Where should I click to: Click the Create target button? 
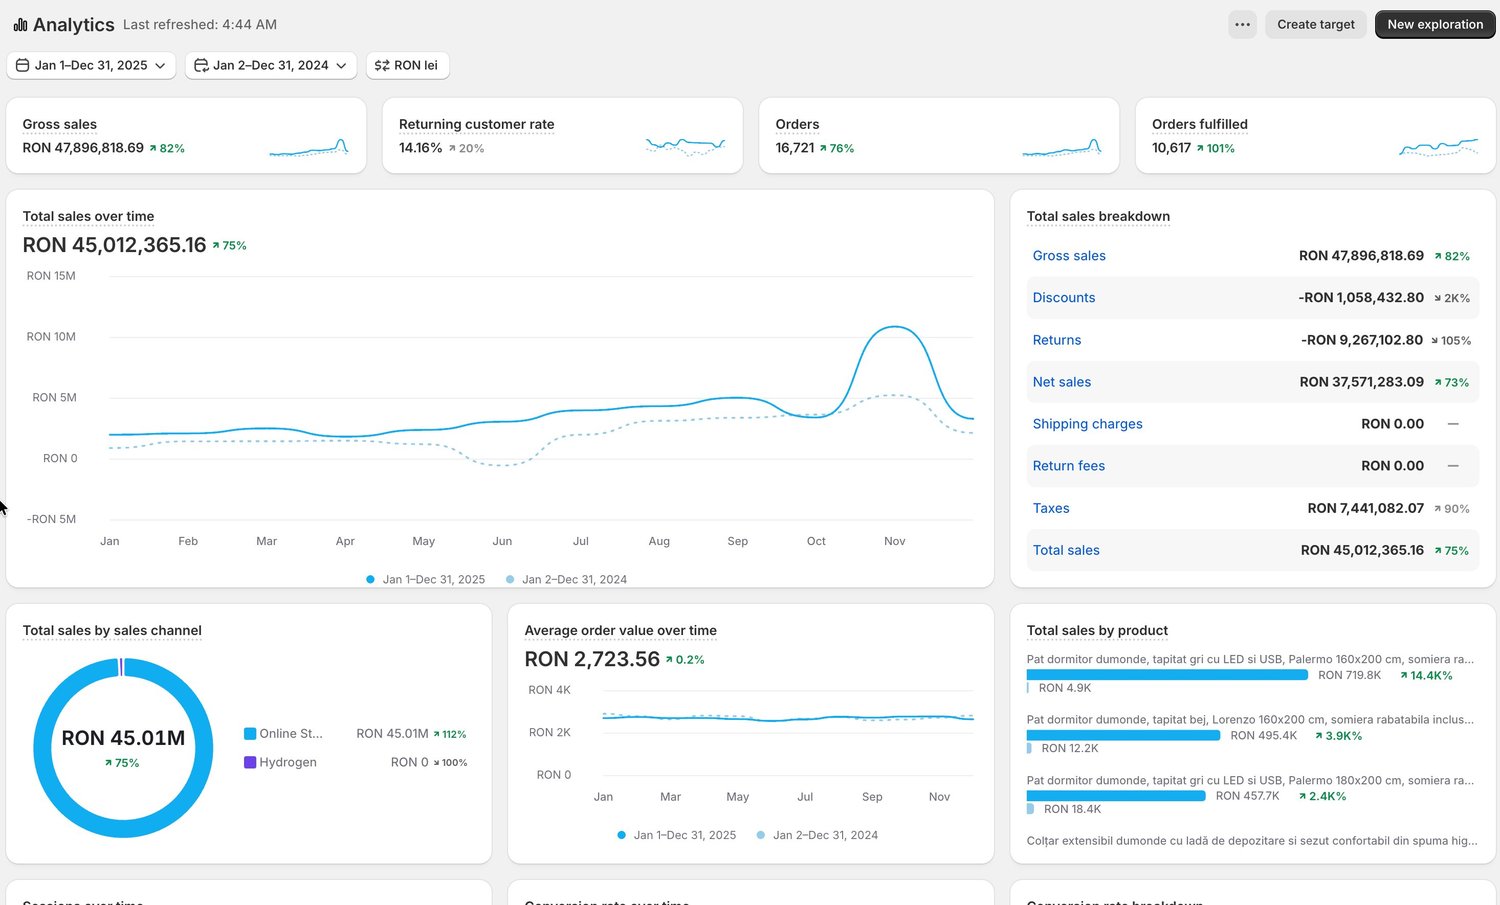(1316, 25)
